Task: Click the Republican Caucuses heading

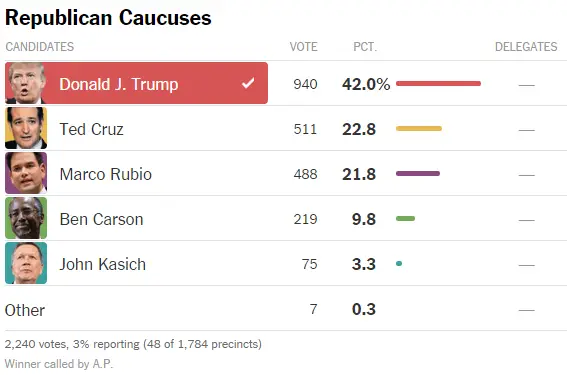Action: click(x=108, y=18)
